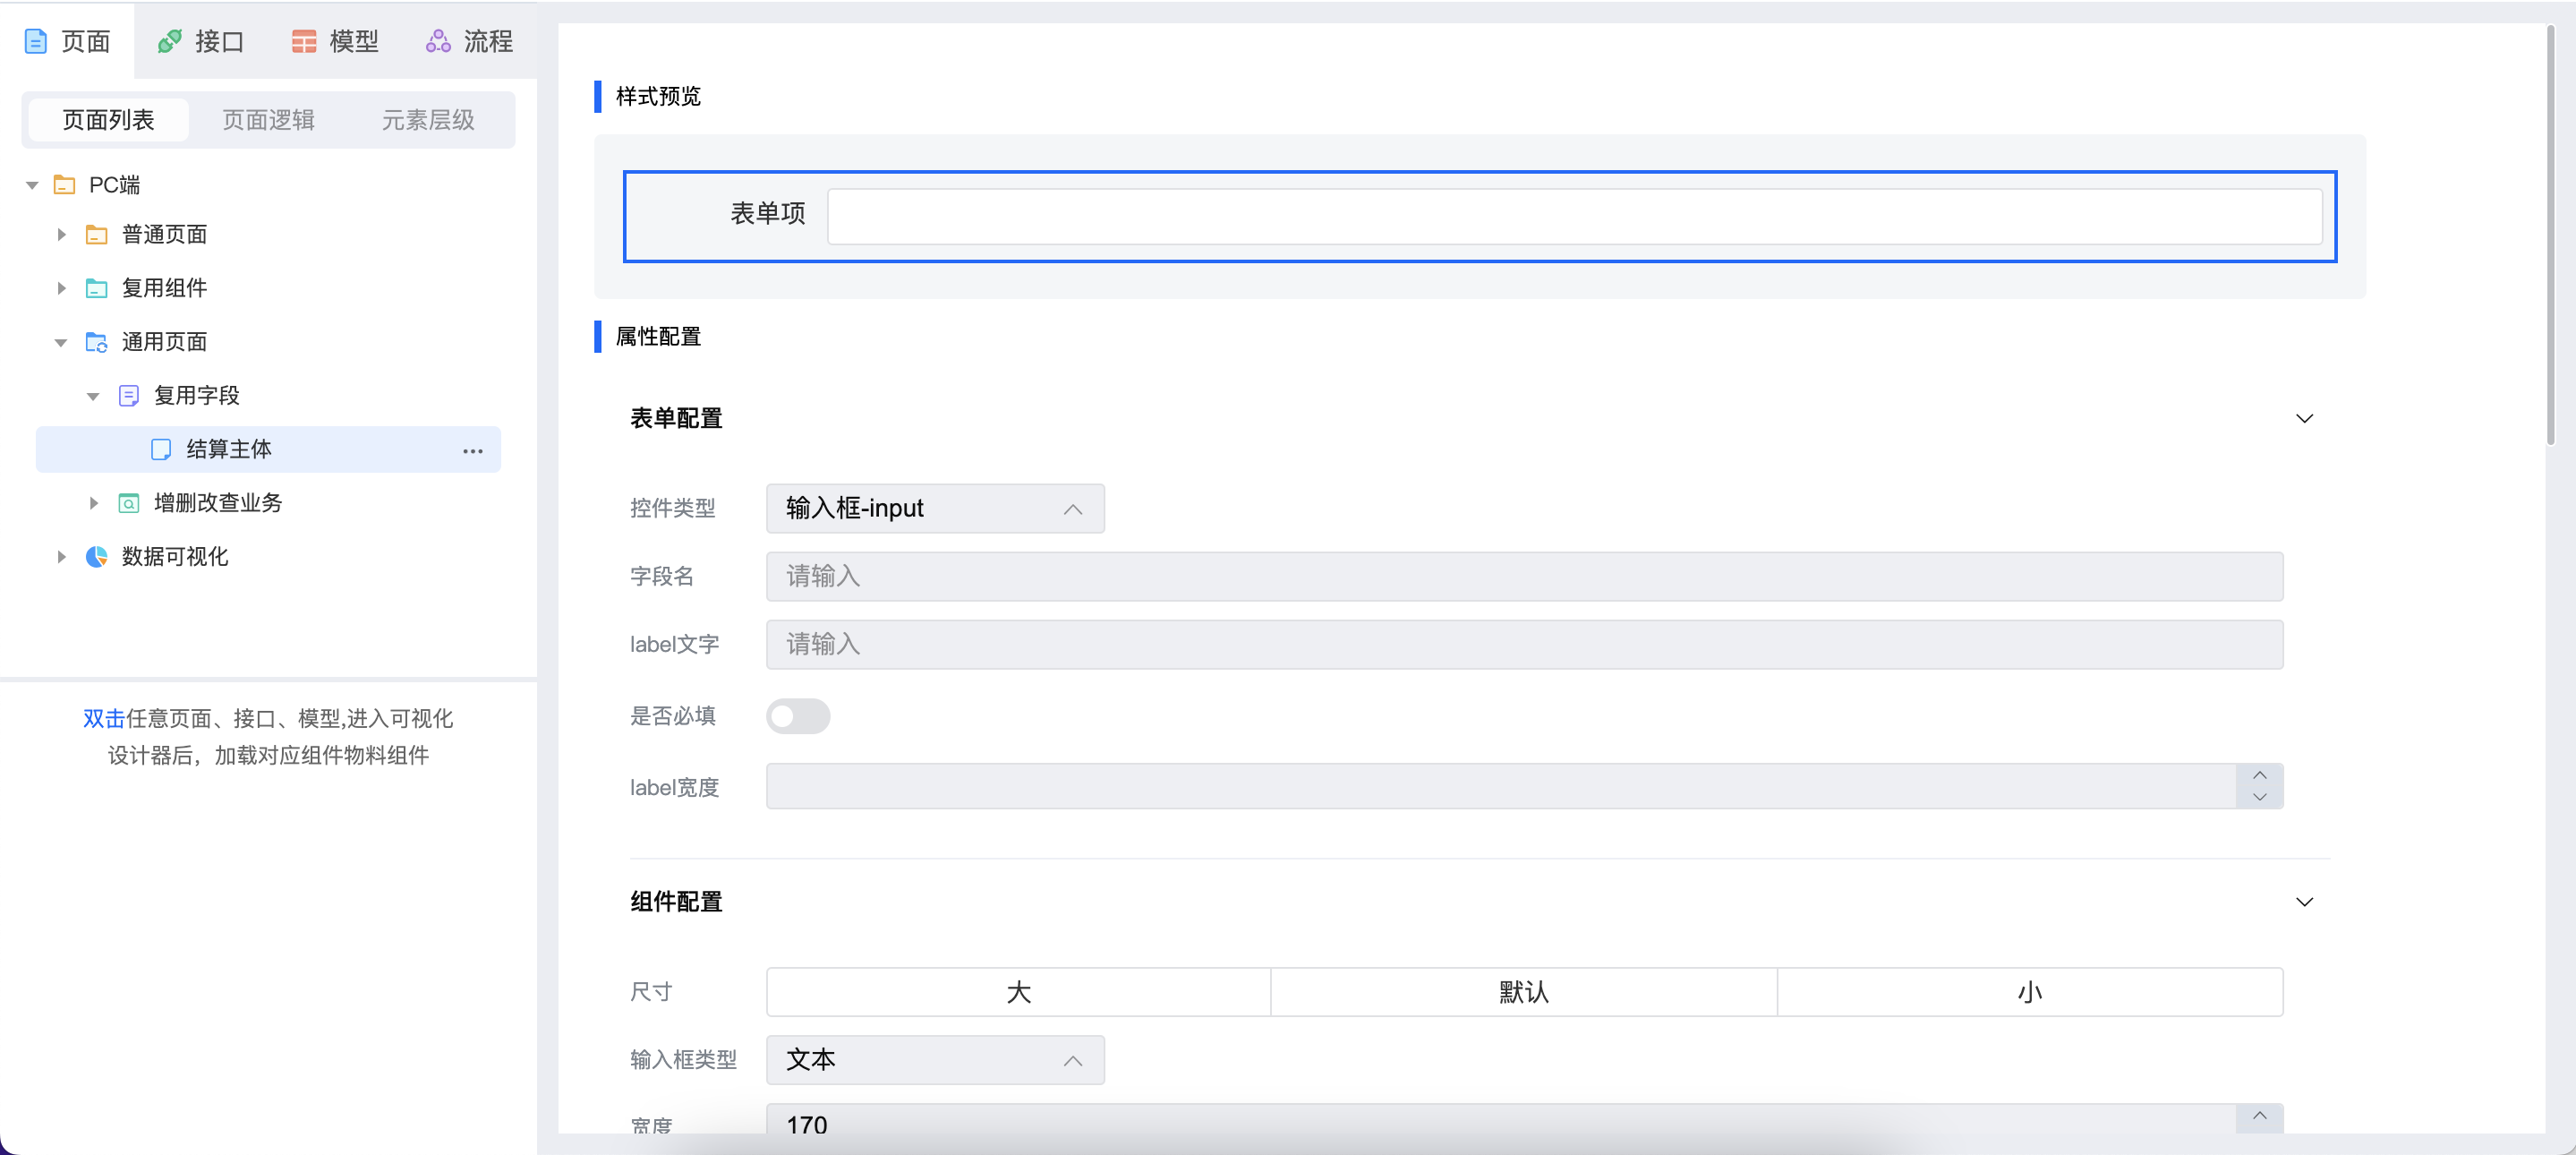Switch to the 流程 top tab
Image resolution: width=2576 pixels, height=1155 pixels.
pos(470,41)
